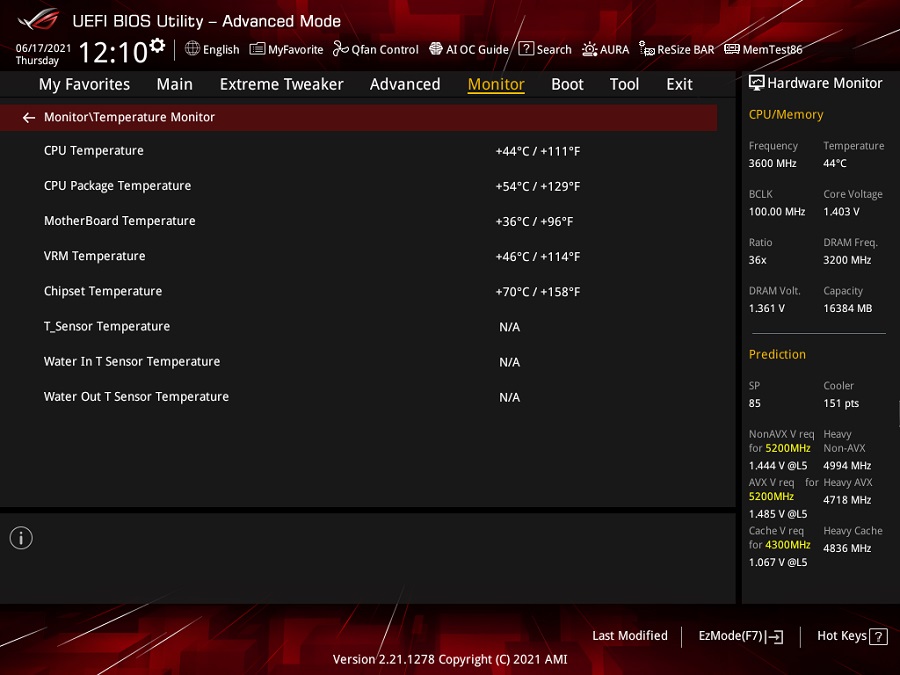Click the Hardware Monitor display icon

(757, 83)
